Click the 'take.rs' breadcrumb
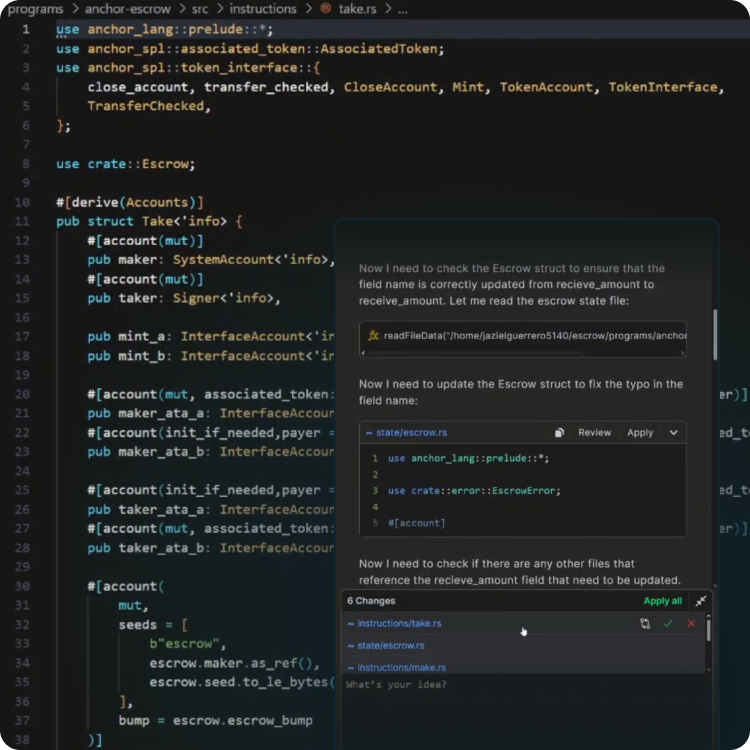750x750 pixels. pyautogui.click(x=357, y=9)
